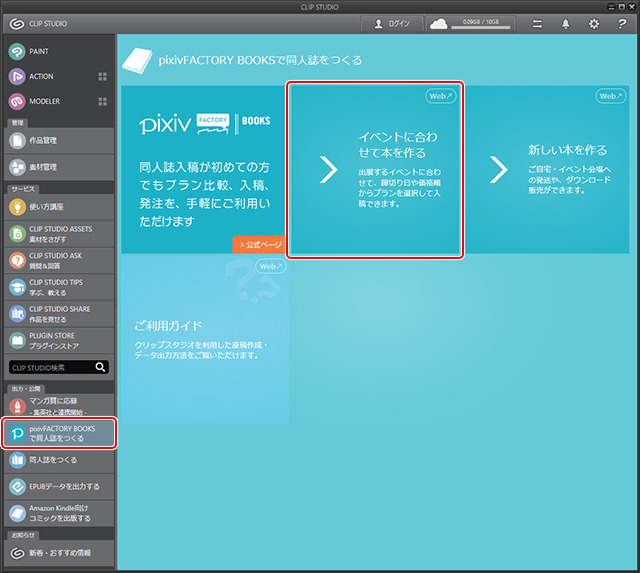Viewport: 640px width, 573px height.
Task: Click Web badge on イベントに合わせて本を作る card
Action: click(440, 96)
